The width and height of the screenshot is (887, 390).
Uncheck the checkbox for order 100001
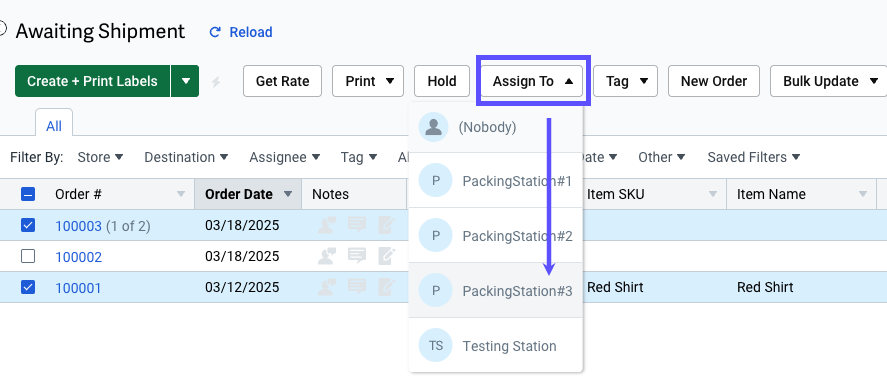point(28,288)
